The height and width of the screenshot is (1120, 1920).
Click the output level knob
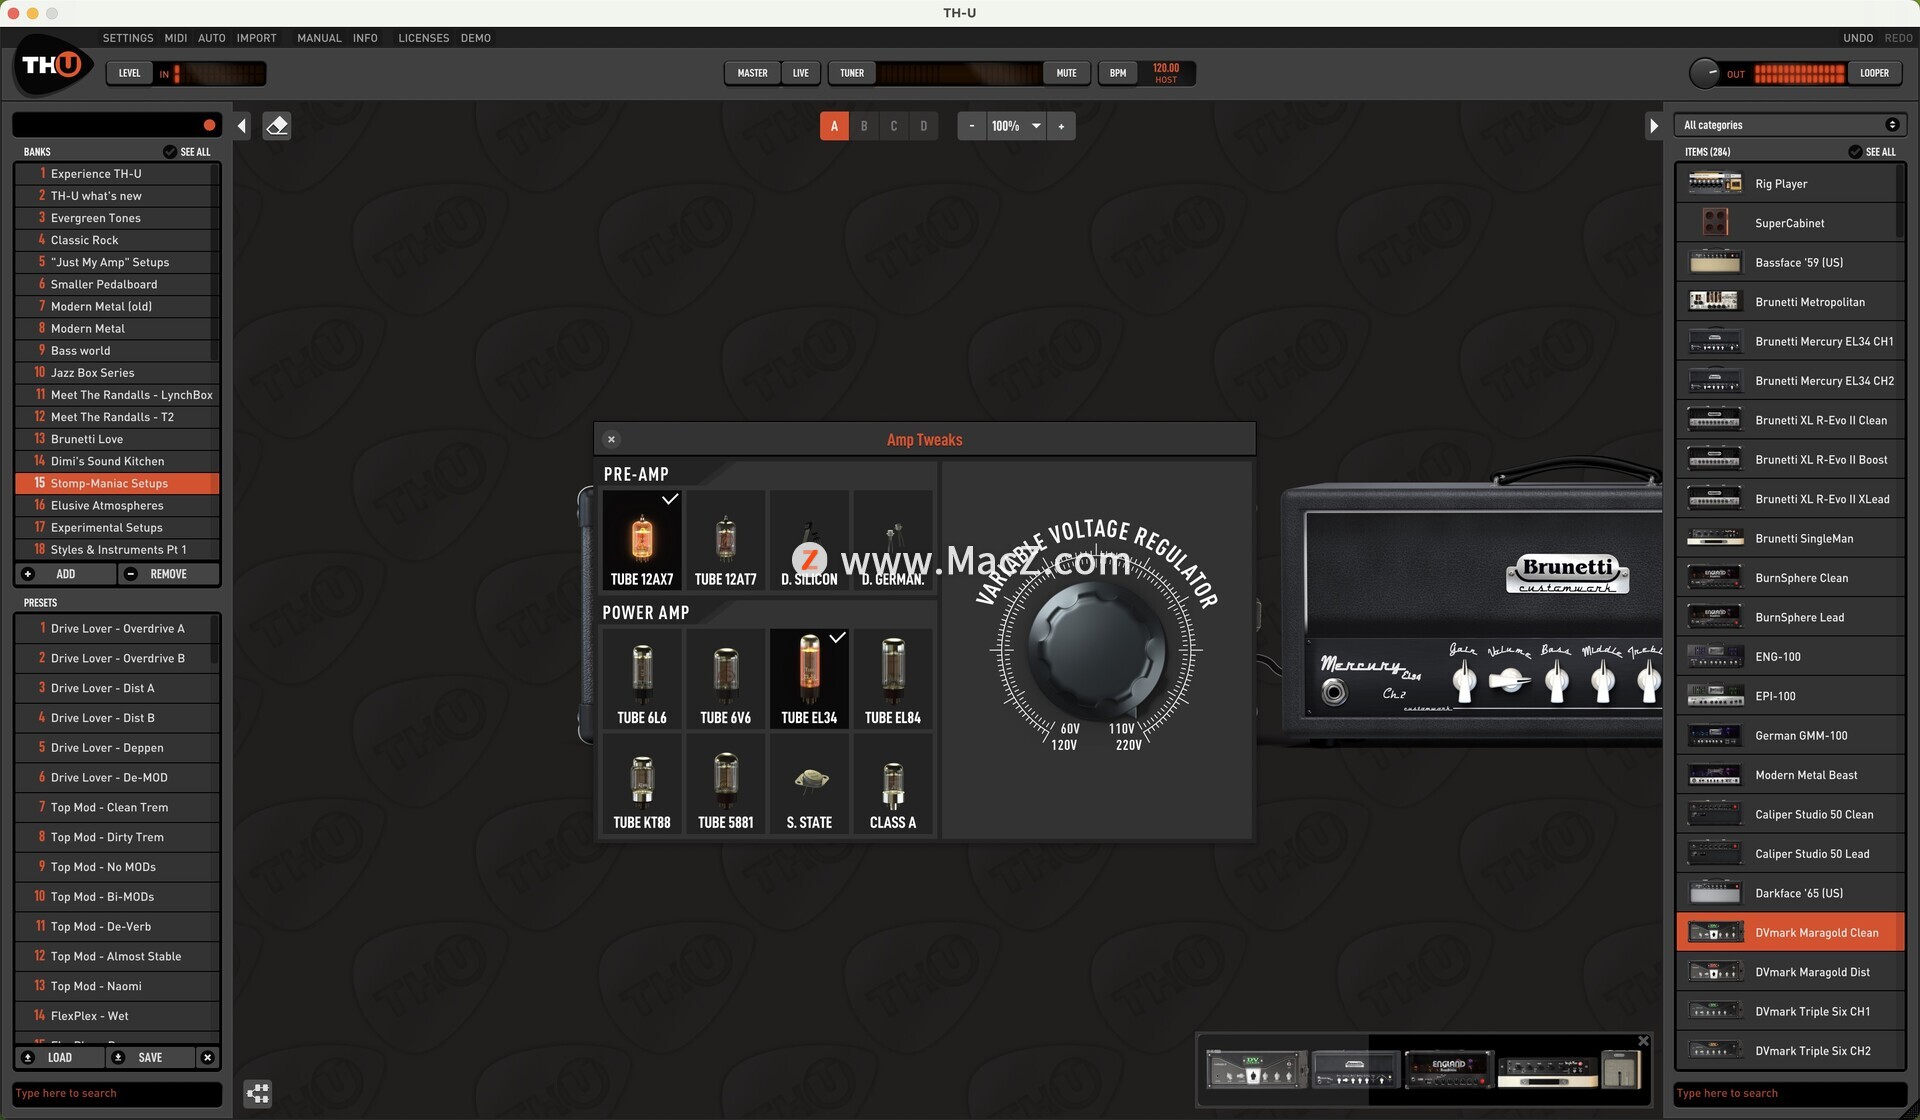(x=1704, y=73)
